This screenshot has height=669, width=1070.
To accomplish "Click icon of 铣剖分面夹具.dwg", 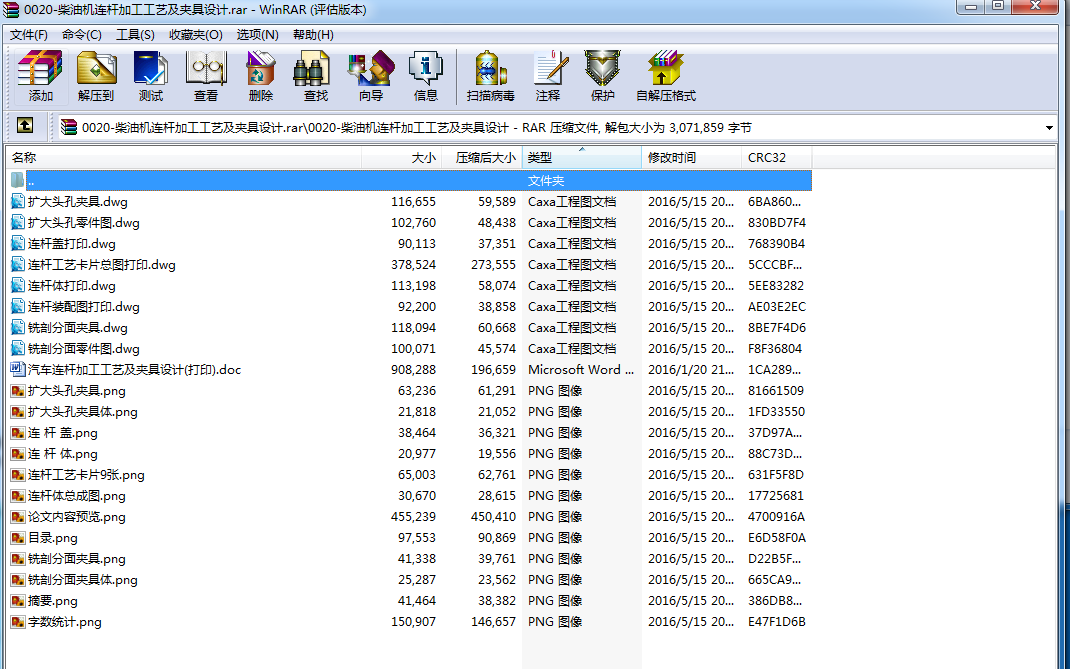I will [18, 328].
